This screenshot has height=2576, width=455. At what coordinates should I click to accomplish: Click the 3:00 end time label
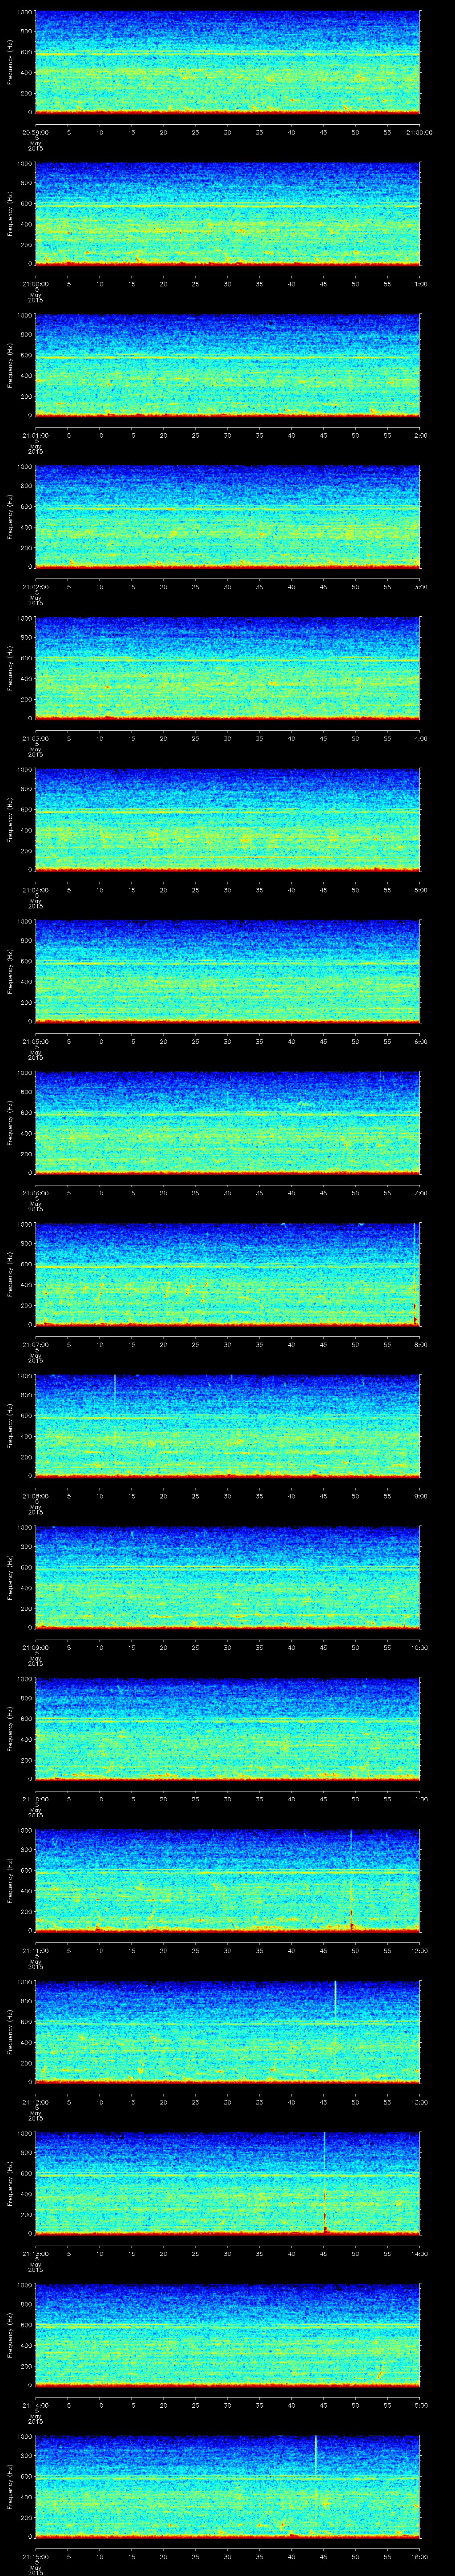[421, 587]
